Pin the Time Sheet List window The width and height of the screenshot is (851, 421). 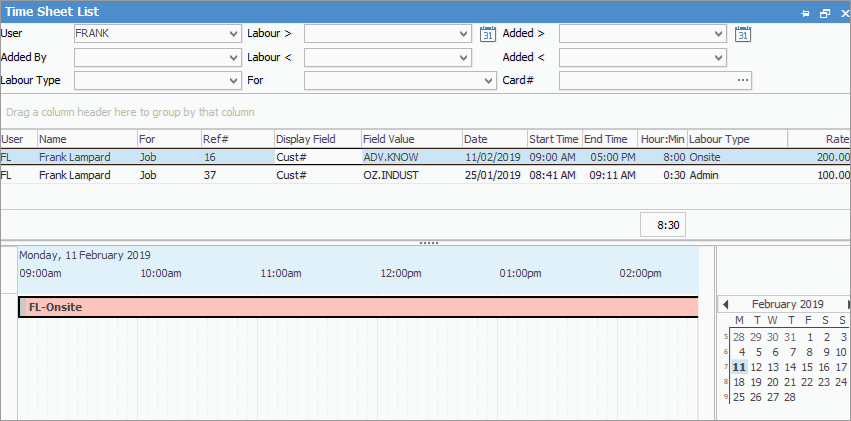[805, 13]
